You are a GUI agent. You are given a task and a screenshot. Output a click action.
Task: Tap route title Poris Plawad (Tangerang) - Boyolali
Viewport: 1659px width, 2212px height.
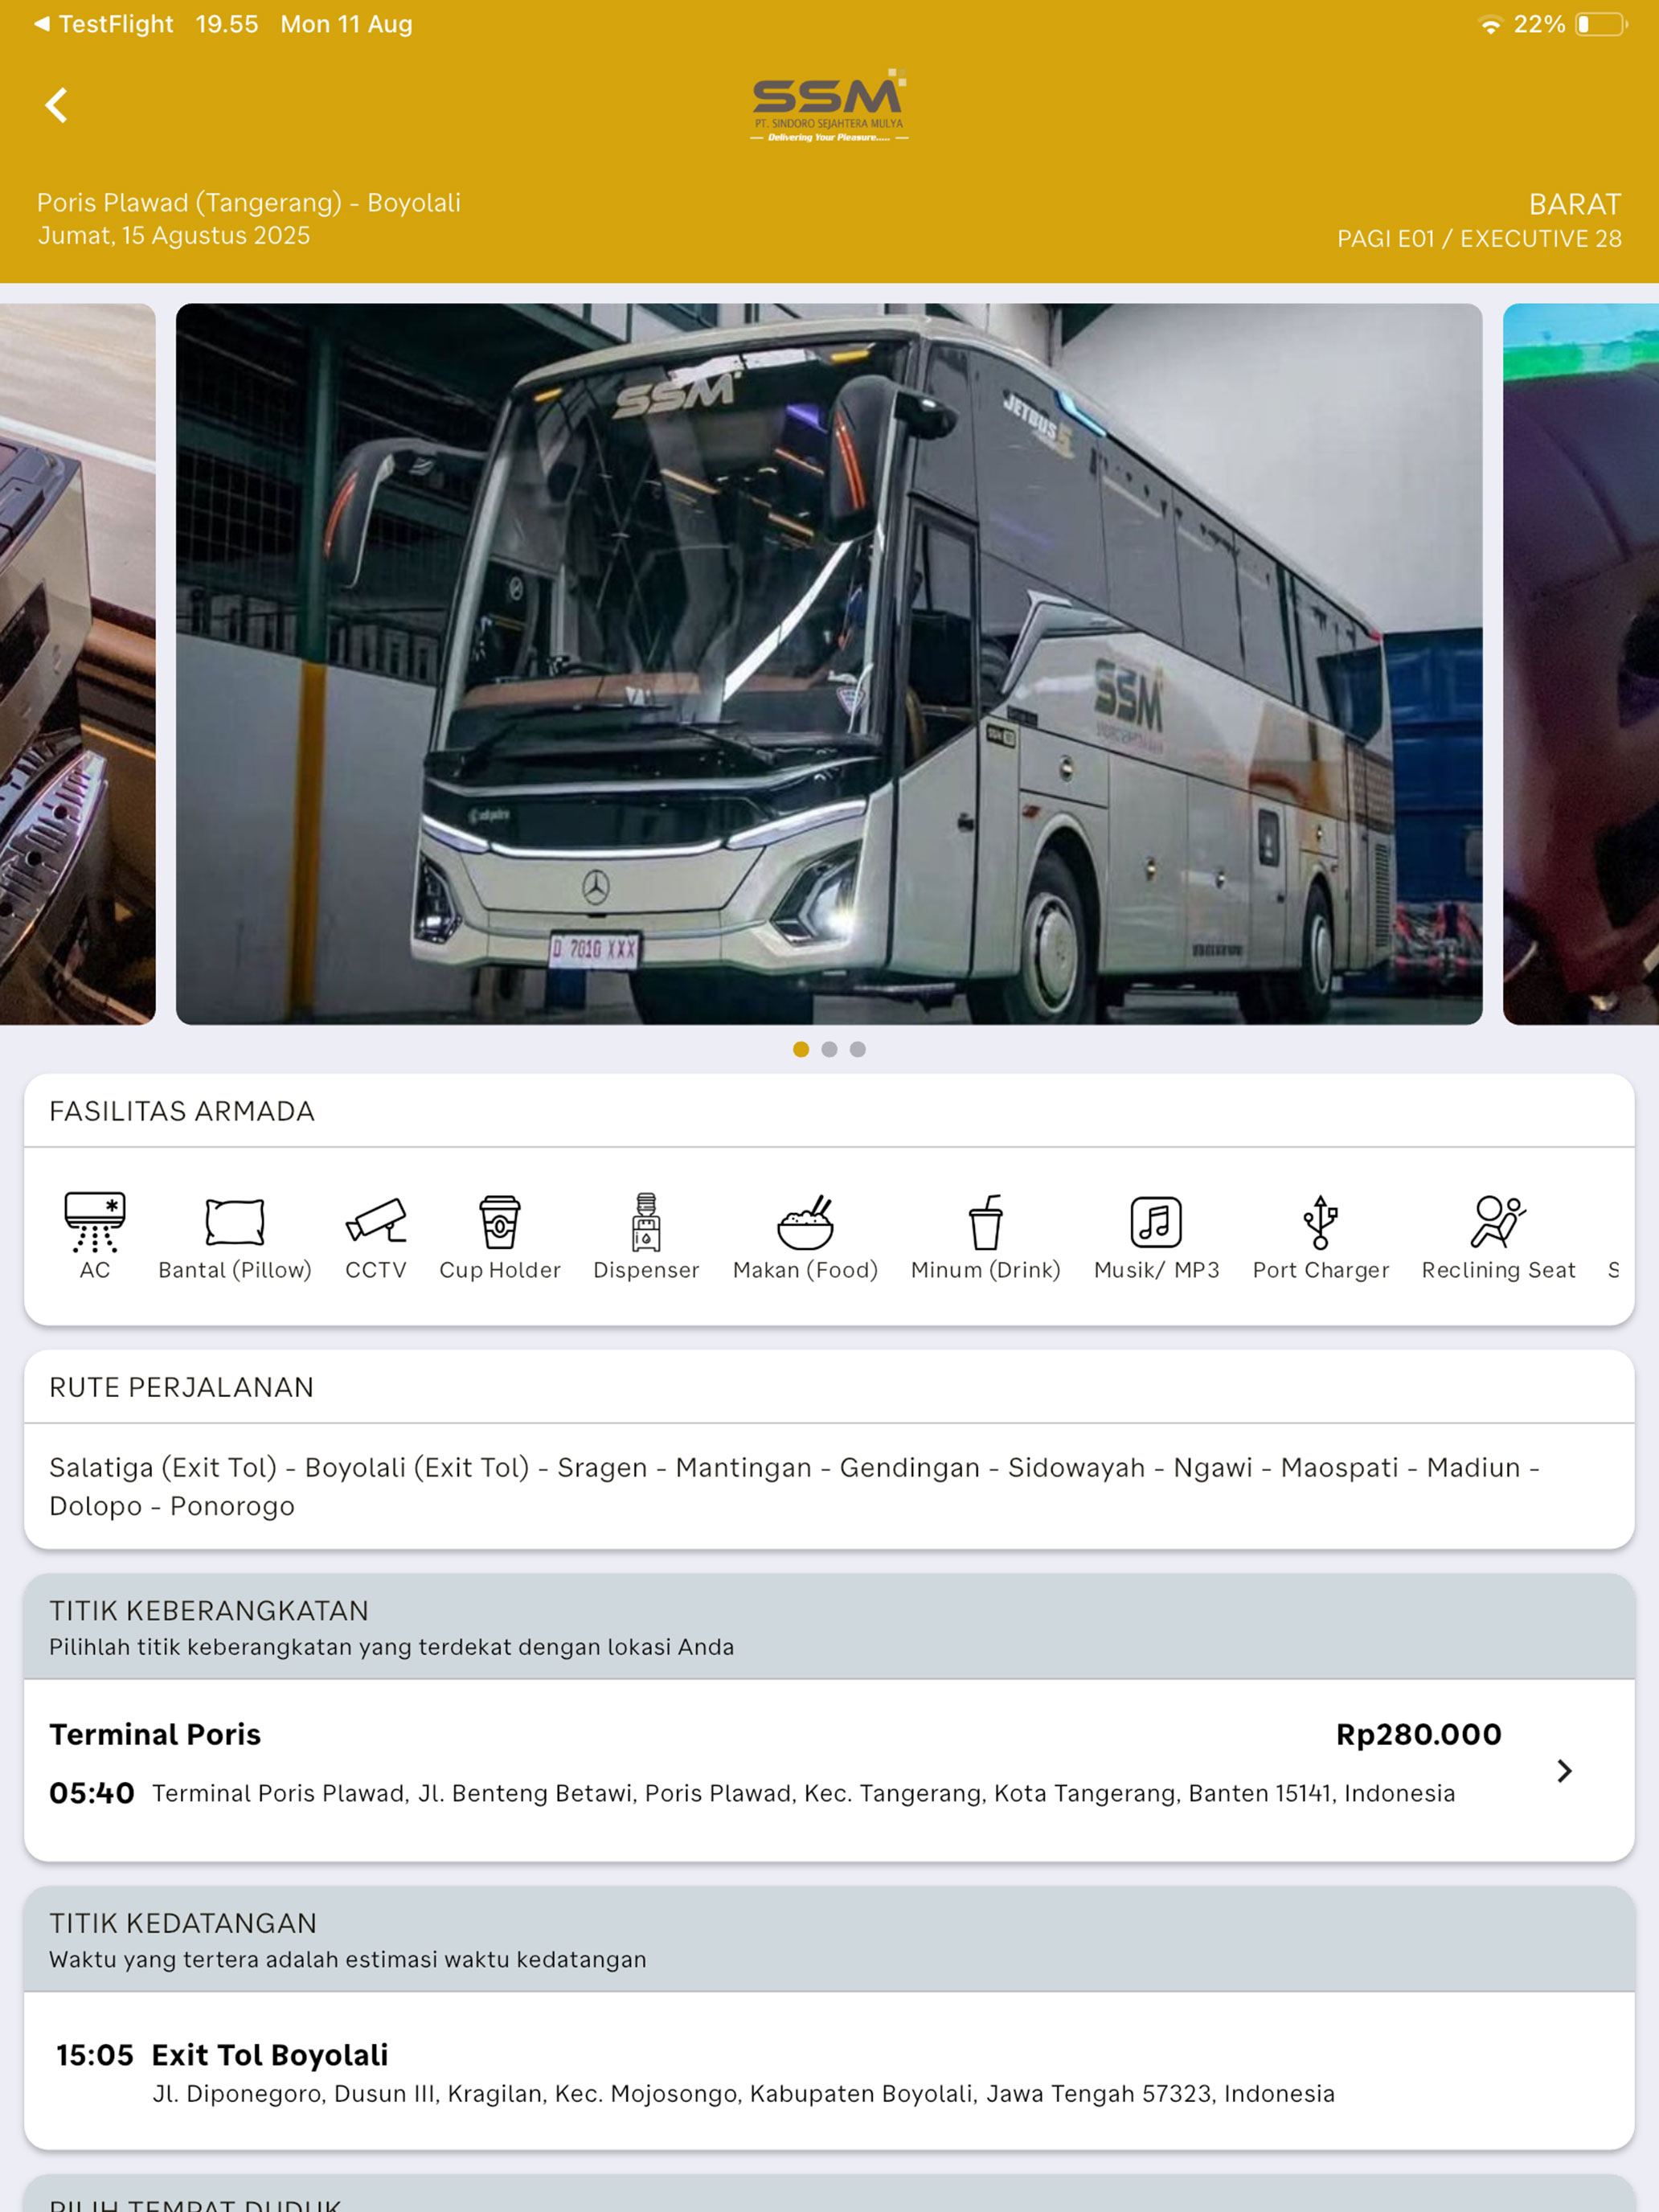(x=249, y=203)
